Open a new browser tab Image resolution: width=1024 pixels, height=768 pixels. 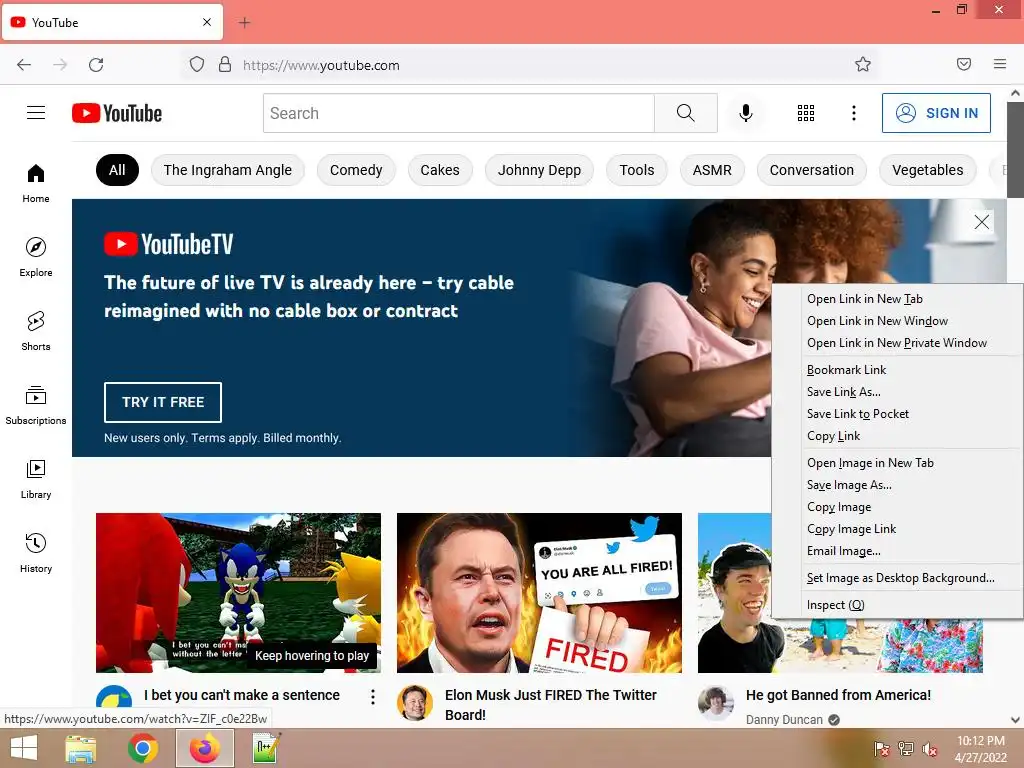[x=244, y=23]
